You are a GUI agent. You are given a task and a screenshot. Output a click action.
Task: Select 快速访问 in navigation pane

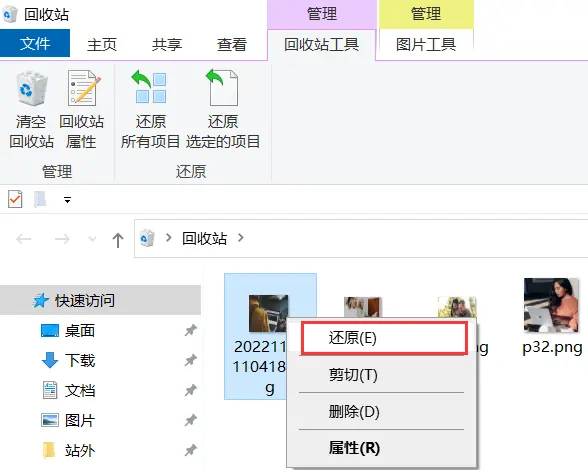(100, 300)
